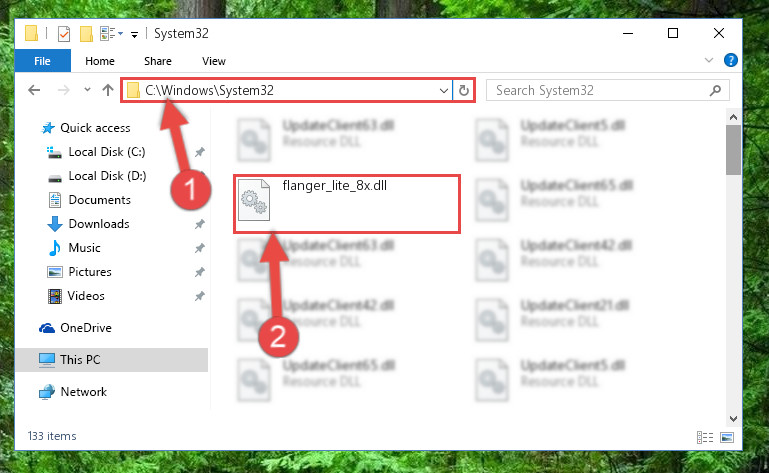769x473 pixels.
Task: Click into the Search System32 field
Action: click(x=608, y=90)
